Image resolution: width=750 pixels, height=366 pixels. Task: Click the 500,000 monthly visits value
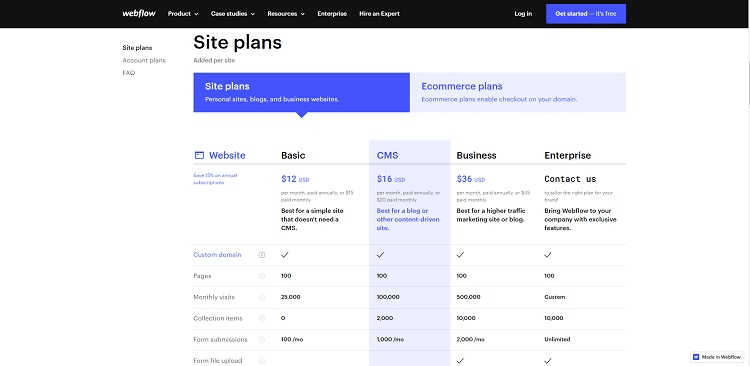(468, 297)
